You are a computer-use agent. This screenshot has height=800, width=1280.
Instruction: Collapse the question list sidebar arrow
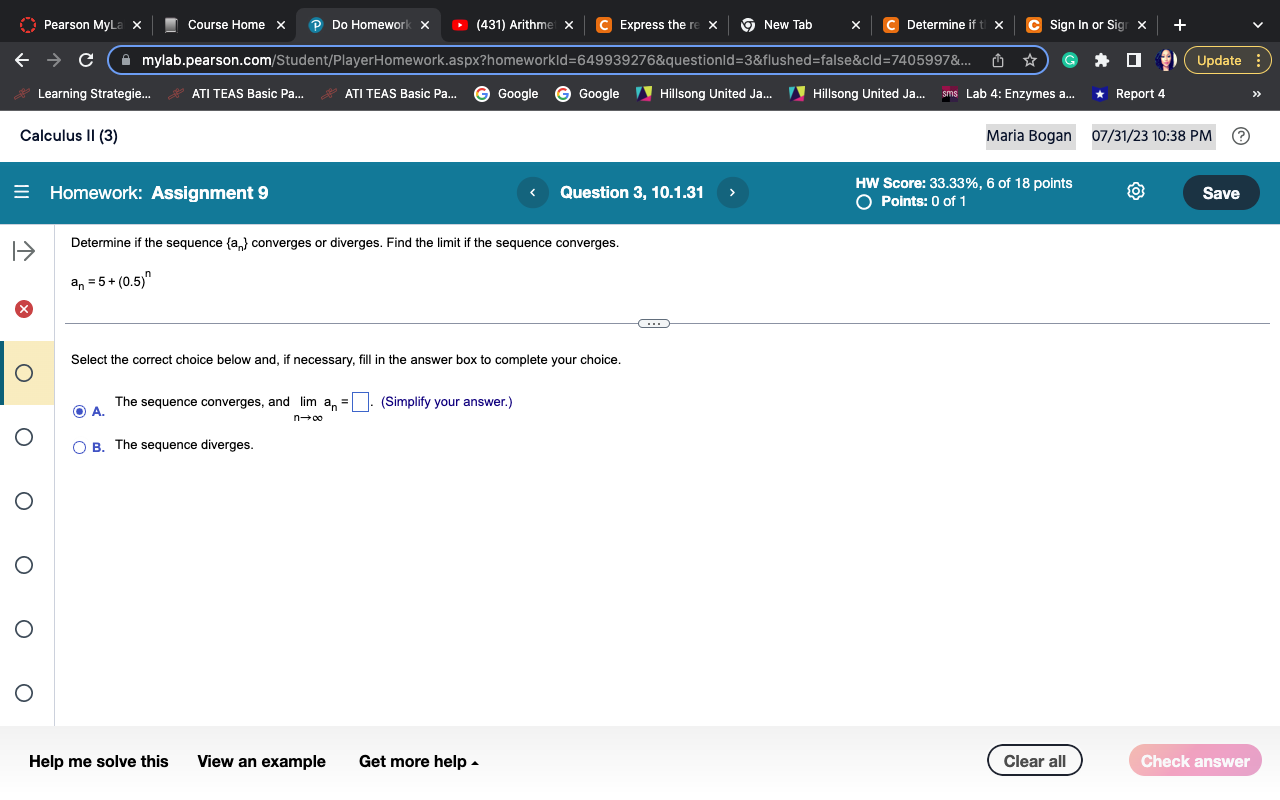24,250
